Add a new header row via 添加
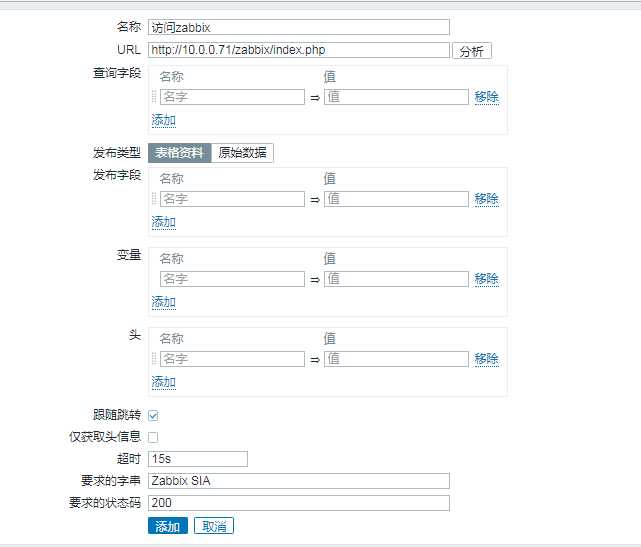 (163, 382)
